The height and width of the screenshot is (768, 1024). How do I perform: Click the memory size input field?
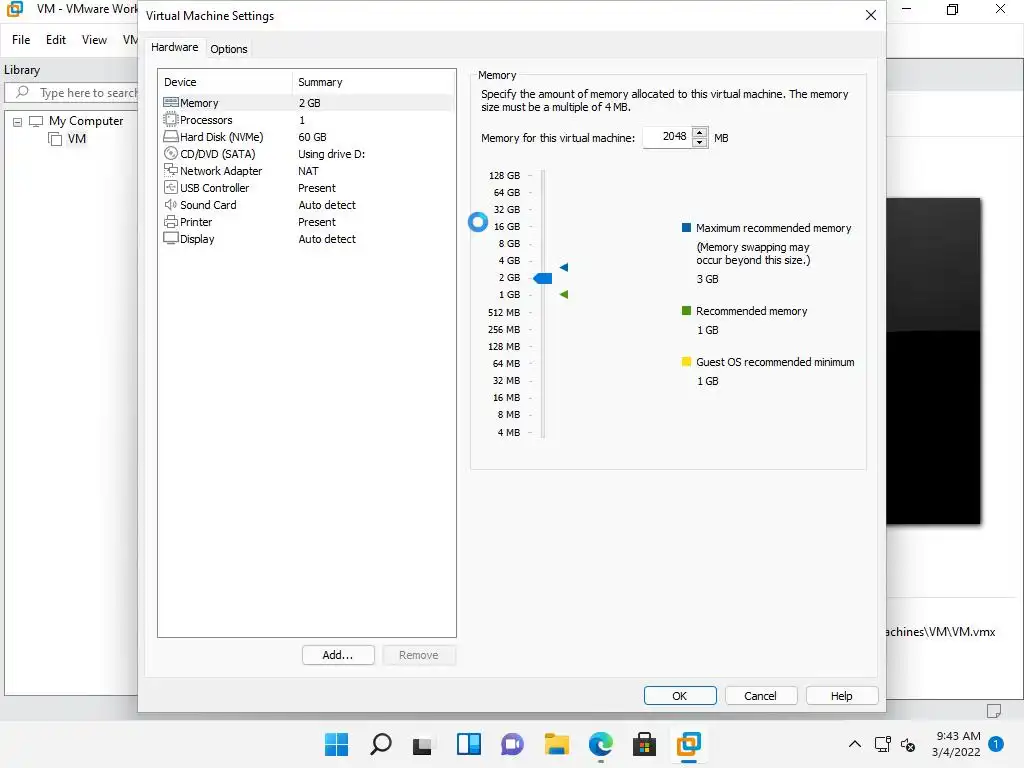click(x=667, y=137)
